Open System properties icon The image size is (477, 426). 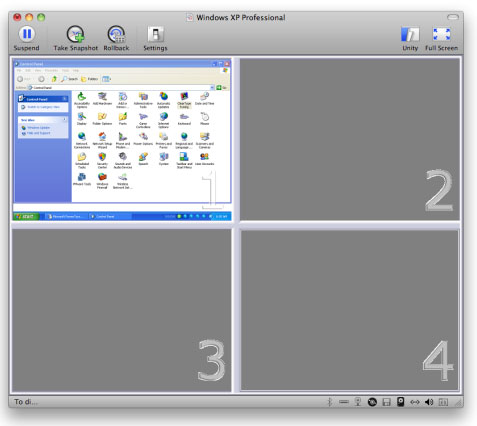click(163, 159)
